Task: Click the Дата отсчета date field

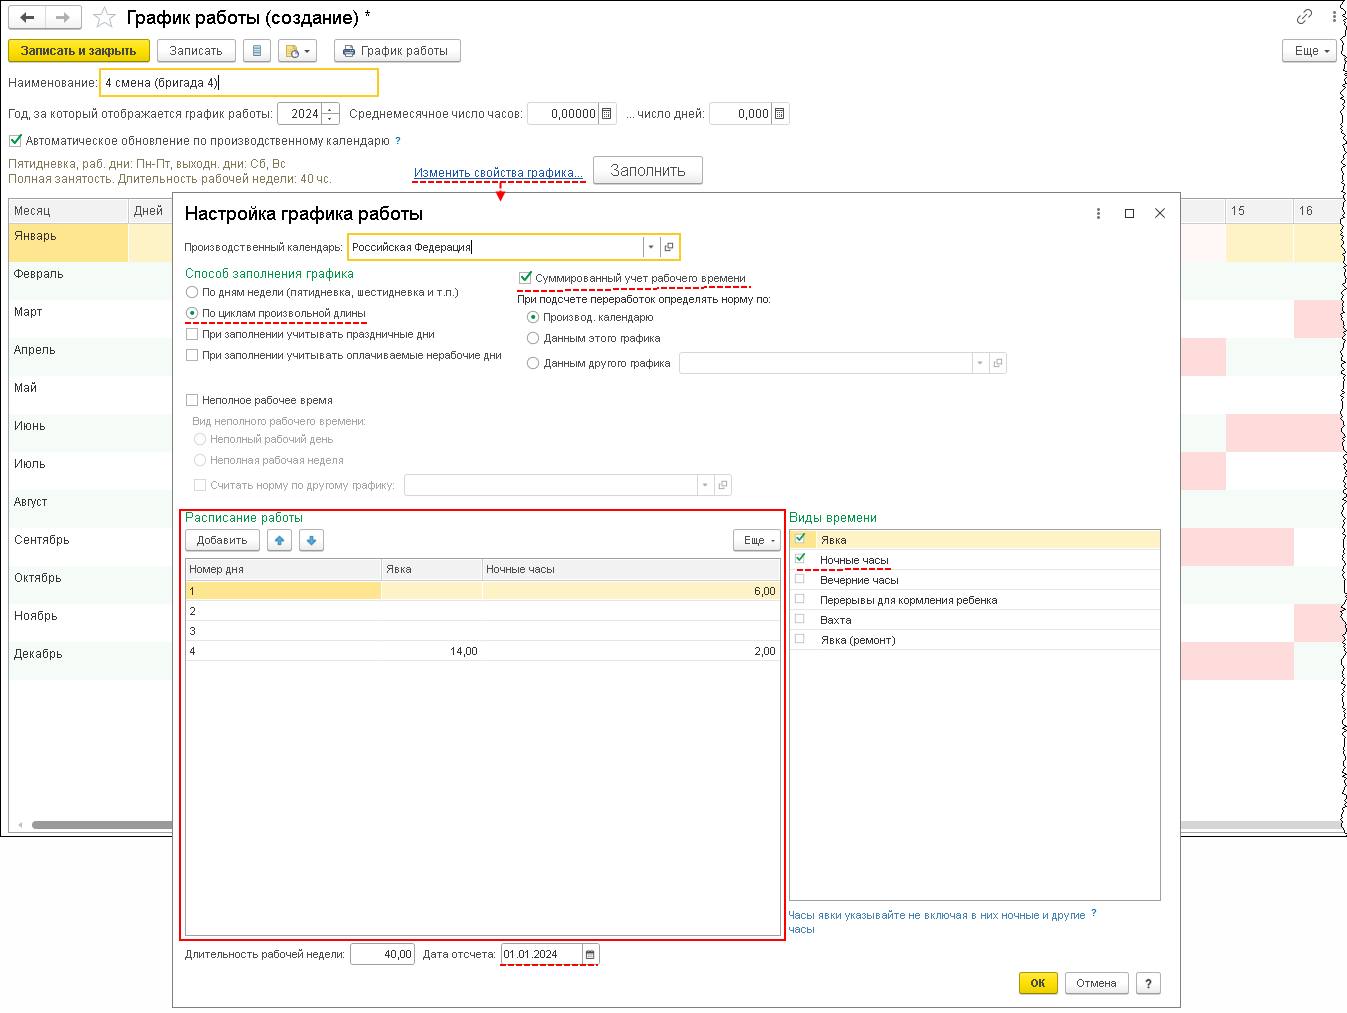Action: [542, 954]
